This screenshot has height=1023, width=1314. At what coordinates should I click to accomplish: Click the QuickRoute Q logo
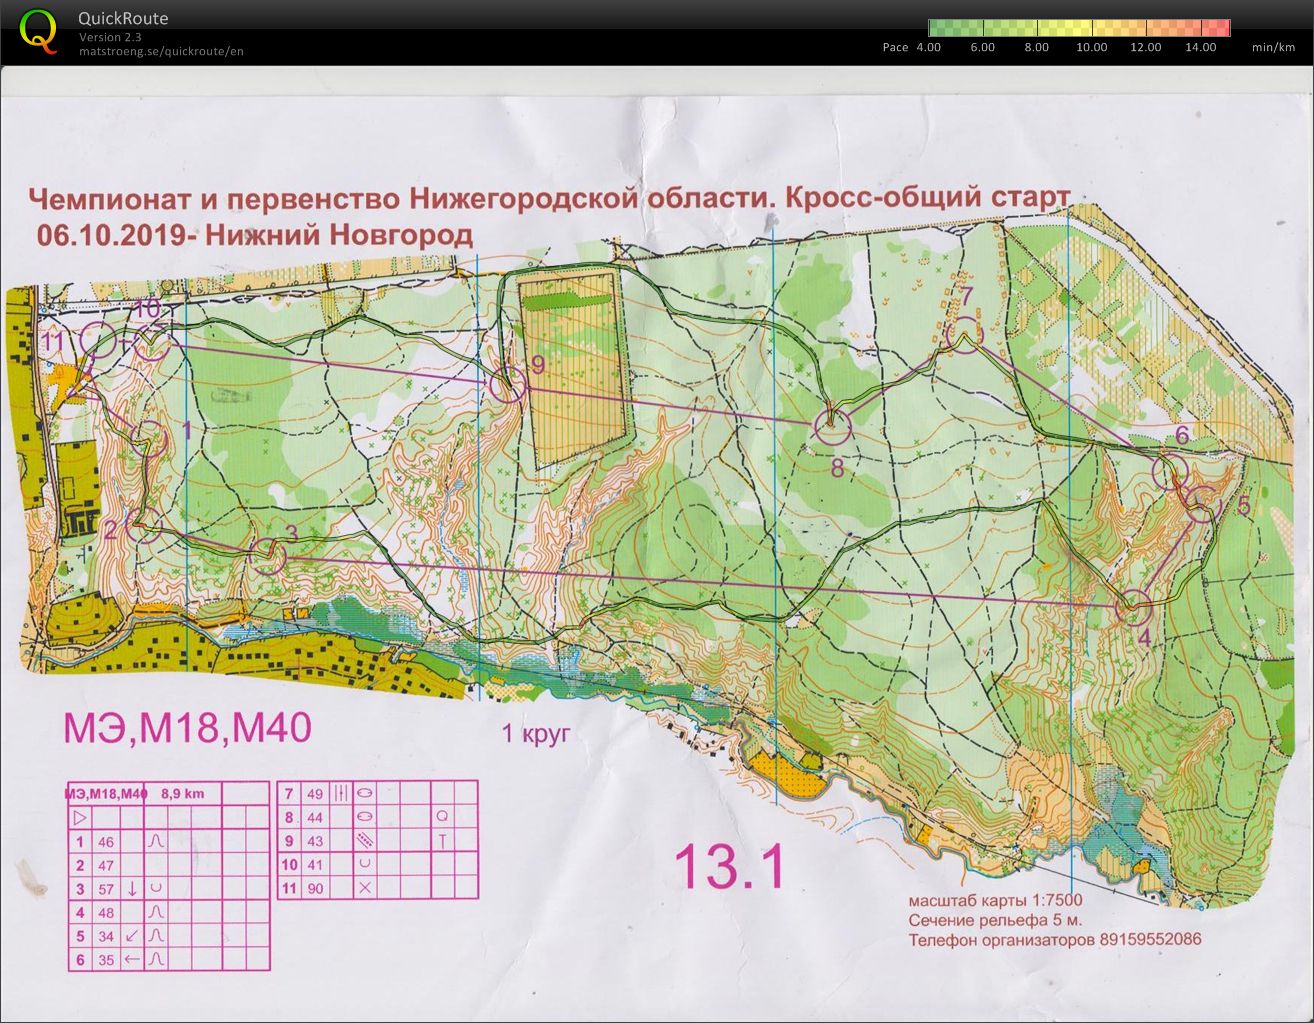tap(38, 30)
